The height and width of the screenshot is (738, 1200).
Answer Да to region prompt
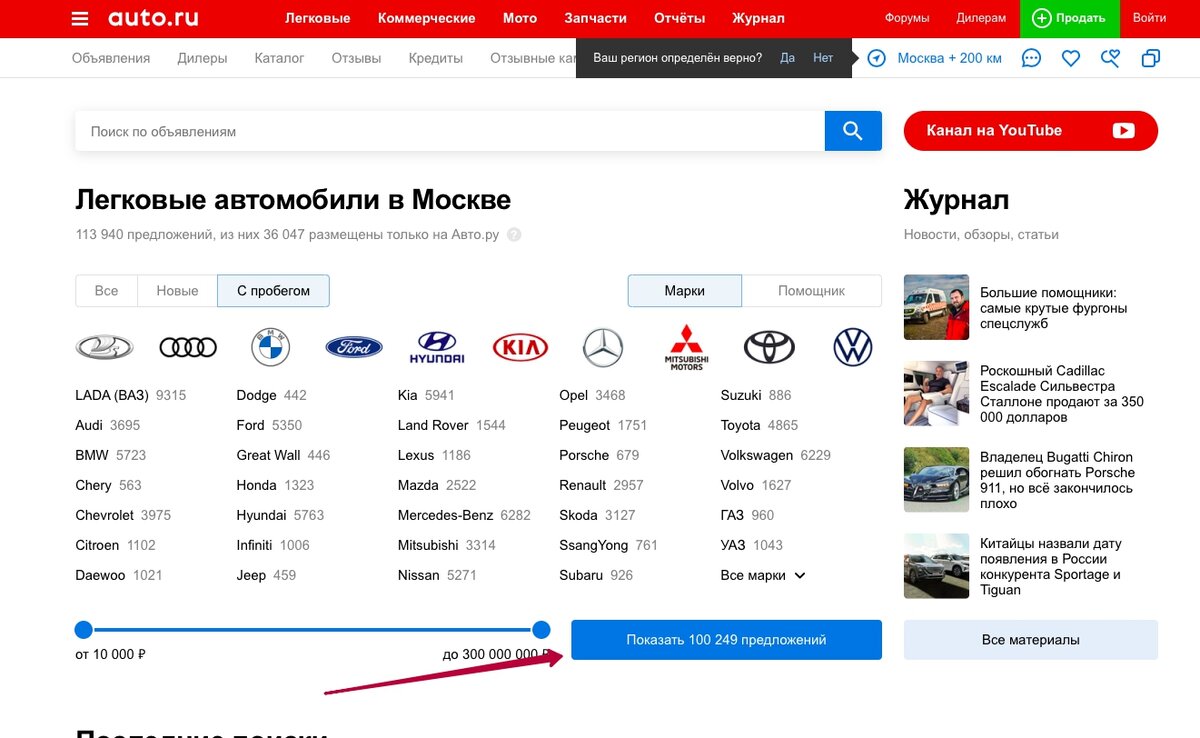[788, 58]
